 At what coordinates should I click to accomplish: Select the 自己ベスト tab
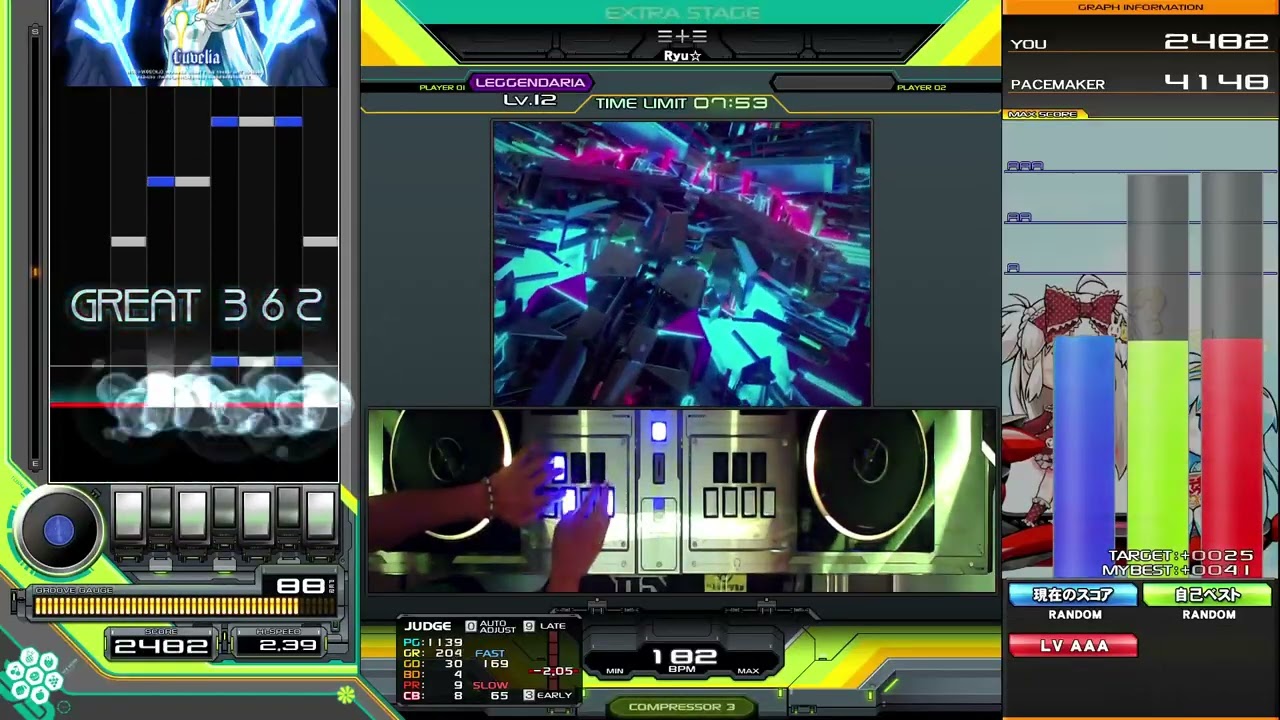1208,595
